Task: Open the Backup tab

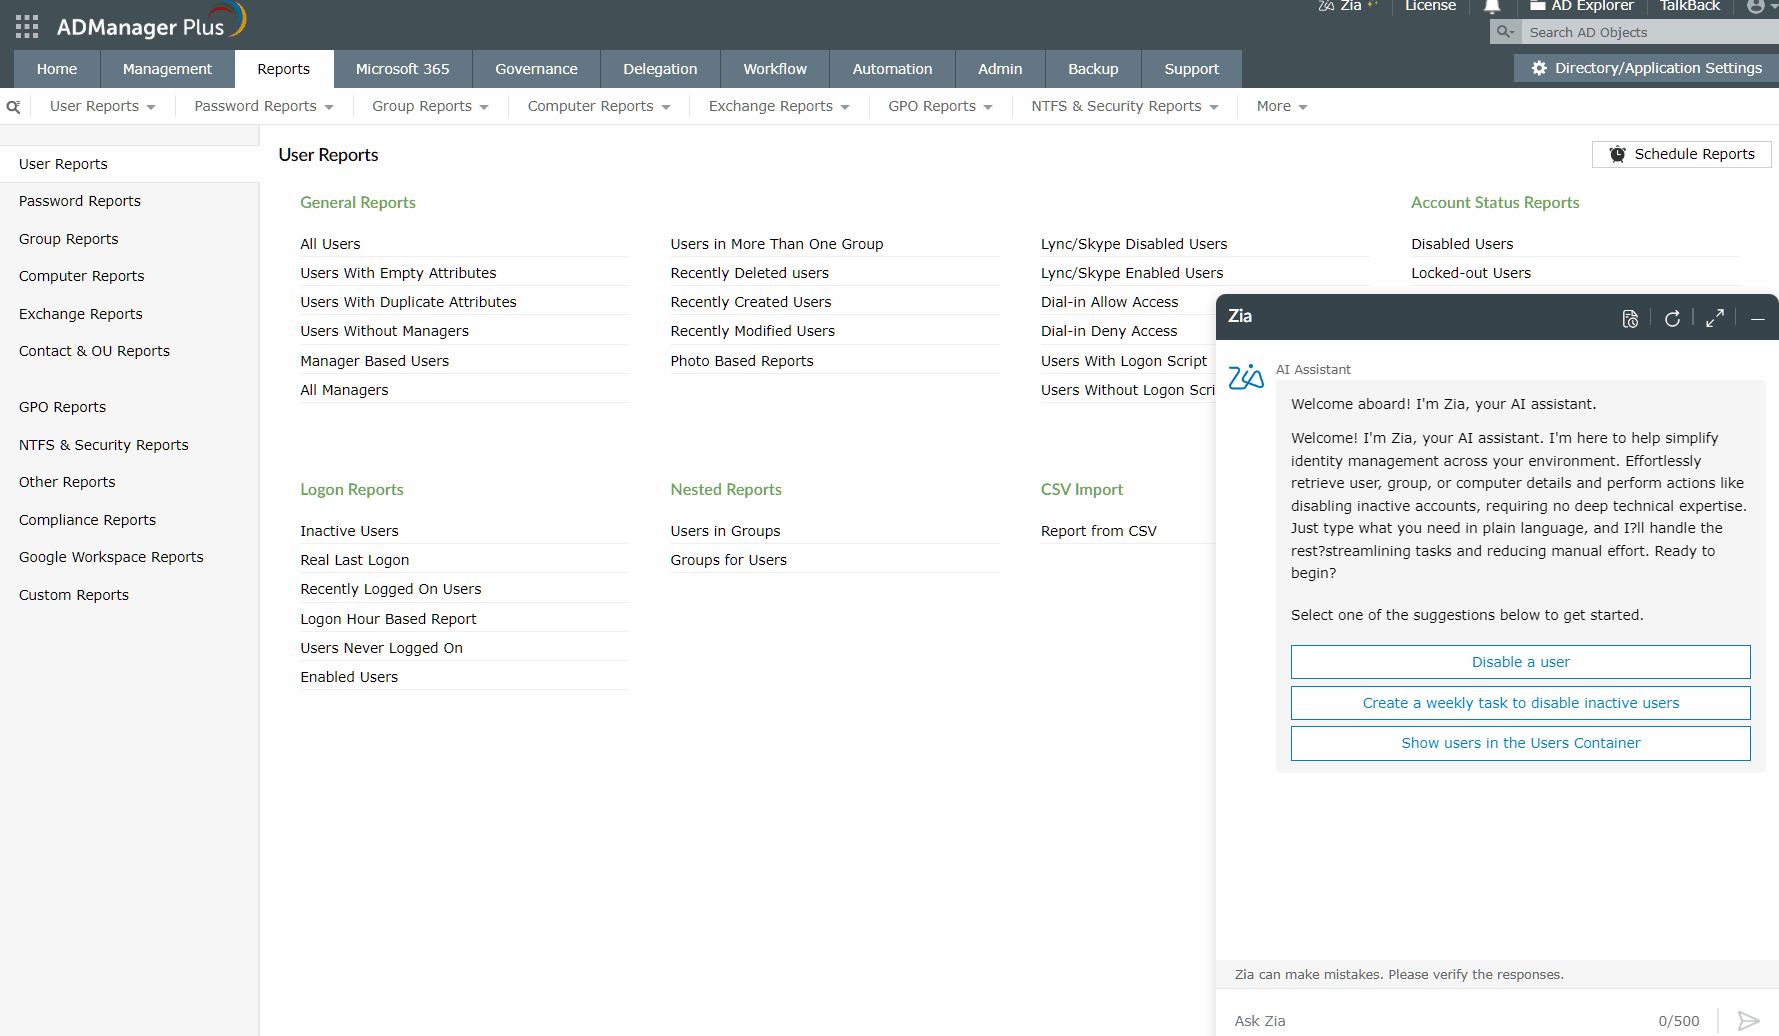Action: point(1093,69)
